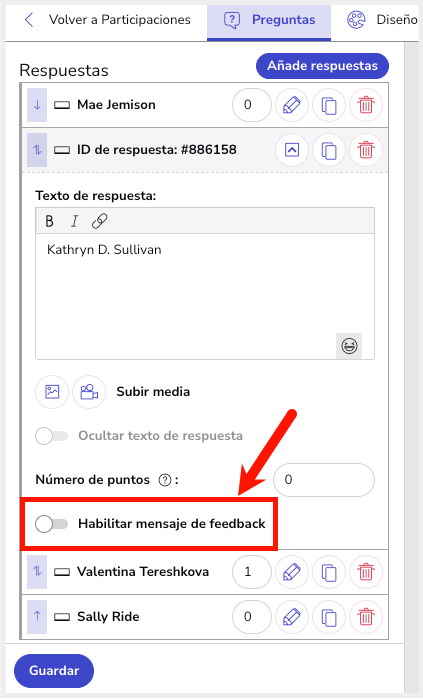Edit points field for Valentina Tereshkova
Screen dimensions: 423x699
click(252, 572)
